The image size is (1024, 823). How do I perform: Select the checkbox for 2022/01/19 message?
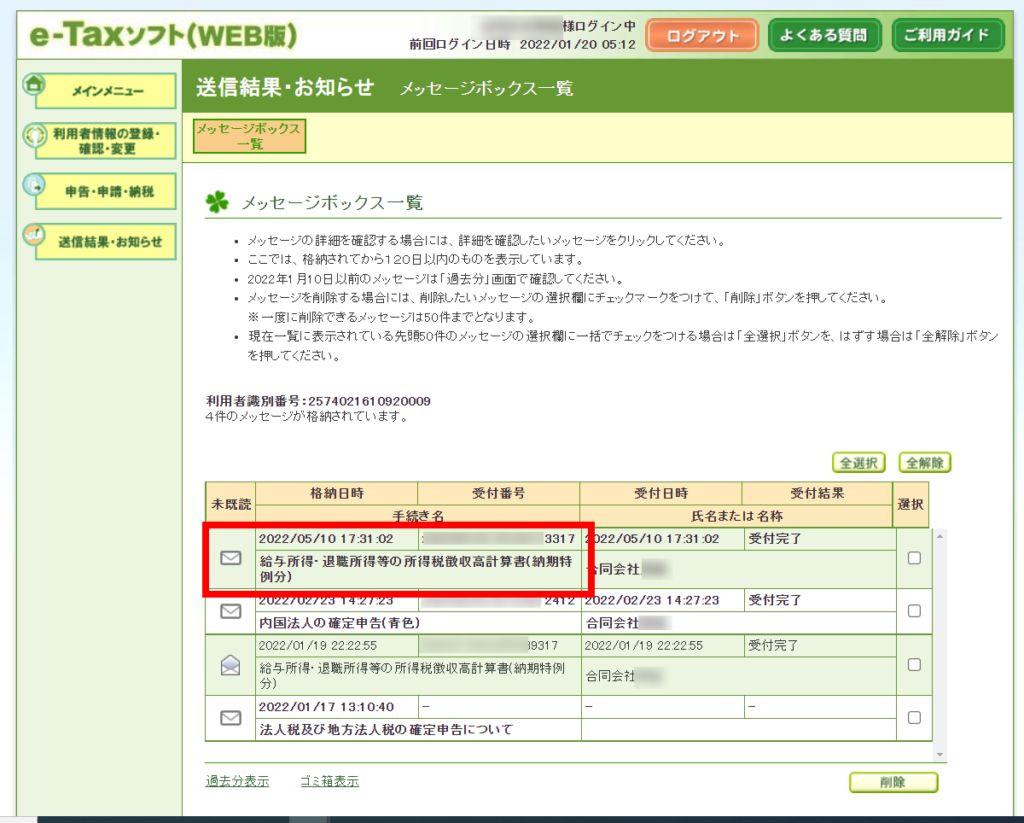914,664
